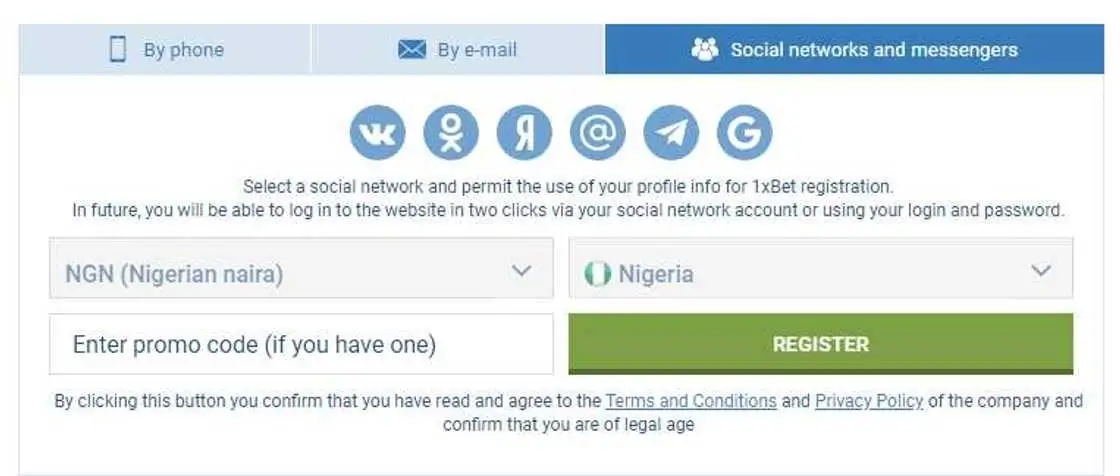Screen dimensions: 1120x476
Task: Open the Terms and Conditions link
Action: (691, 401)
